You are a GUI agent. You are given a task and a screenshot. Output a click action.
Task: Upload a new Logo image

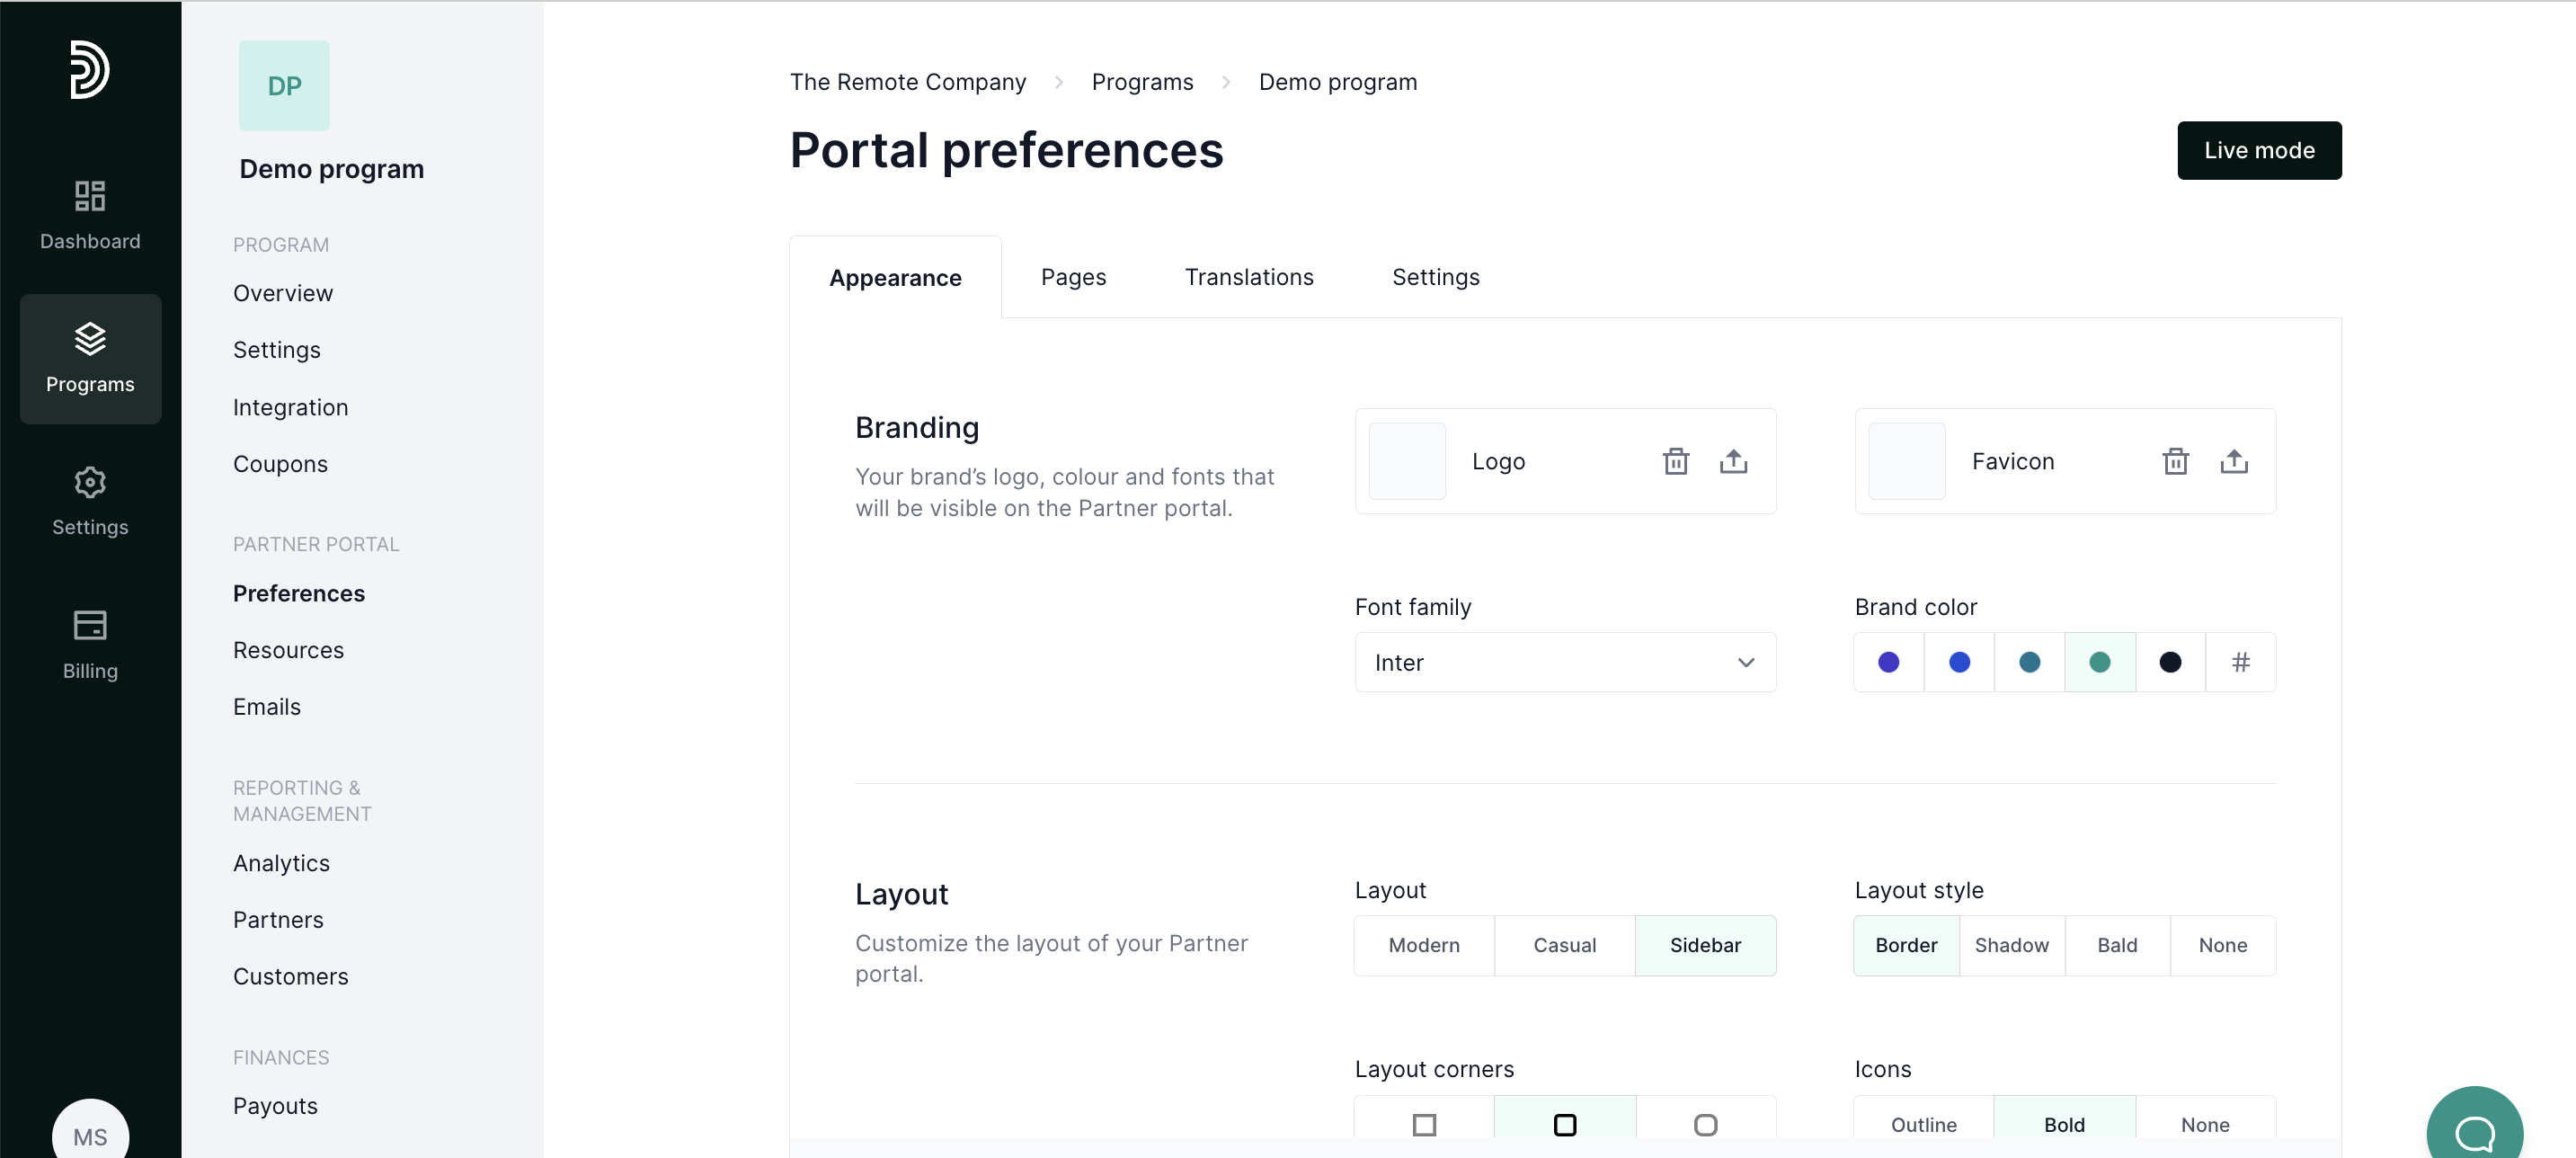tap(1733, 461)
